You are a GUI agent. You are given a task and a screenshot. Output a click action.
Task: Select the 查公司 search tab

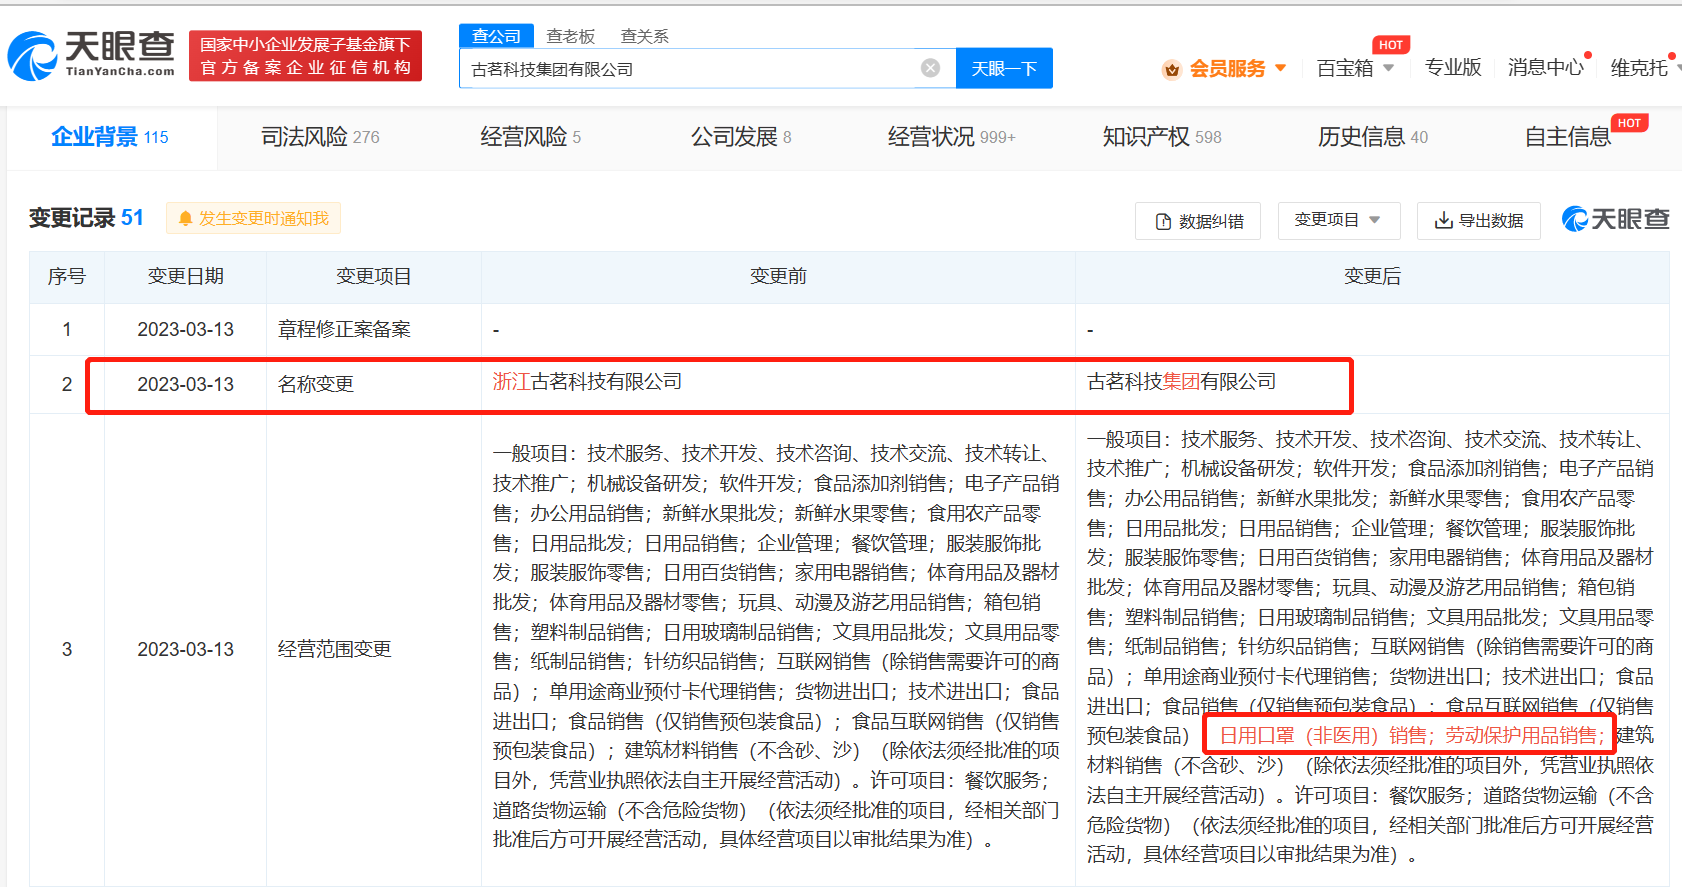click(x=496, y=36)
